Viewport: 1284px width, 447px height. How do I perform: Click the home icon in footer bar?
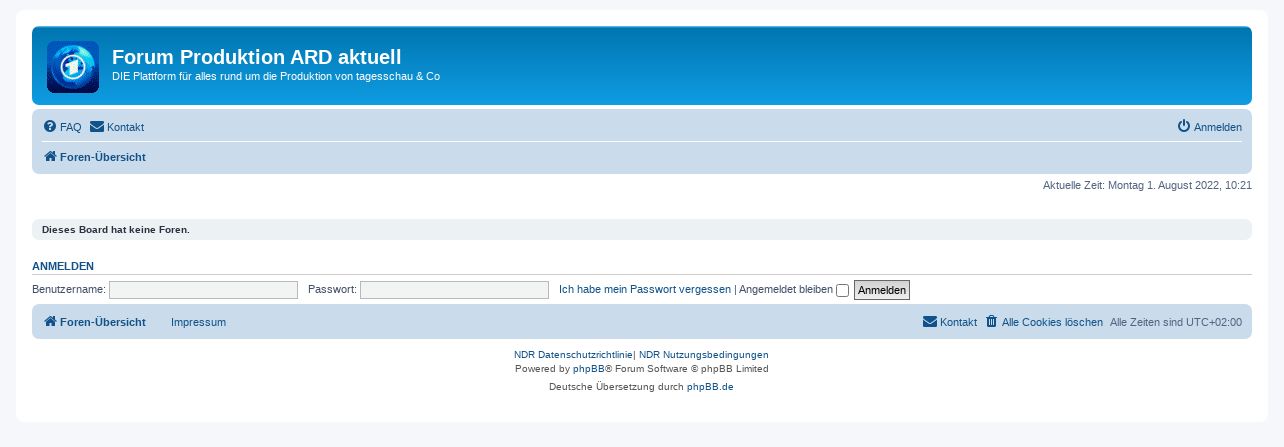(x=50, y=322)
